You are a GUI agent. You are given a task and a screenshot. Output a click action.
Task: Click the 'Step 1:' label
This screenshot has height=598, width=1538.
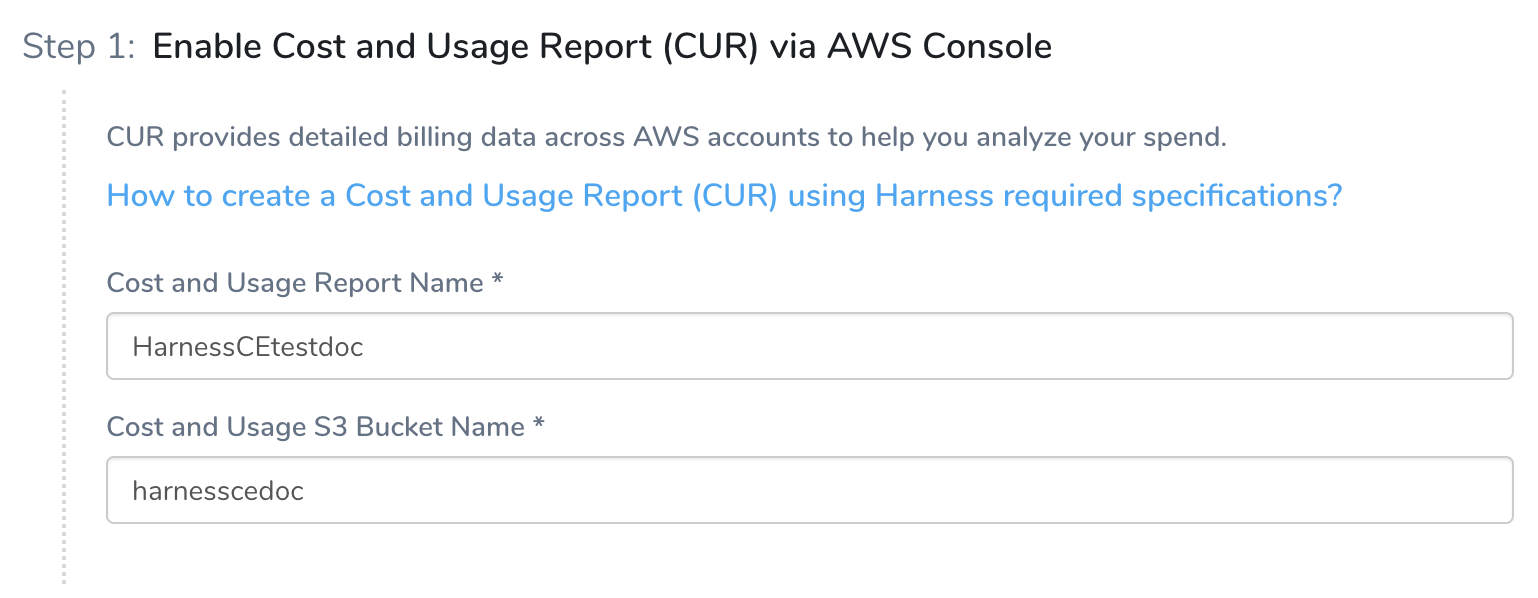coord(79,46)
